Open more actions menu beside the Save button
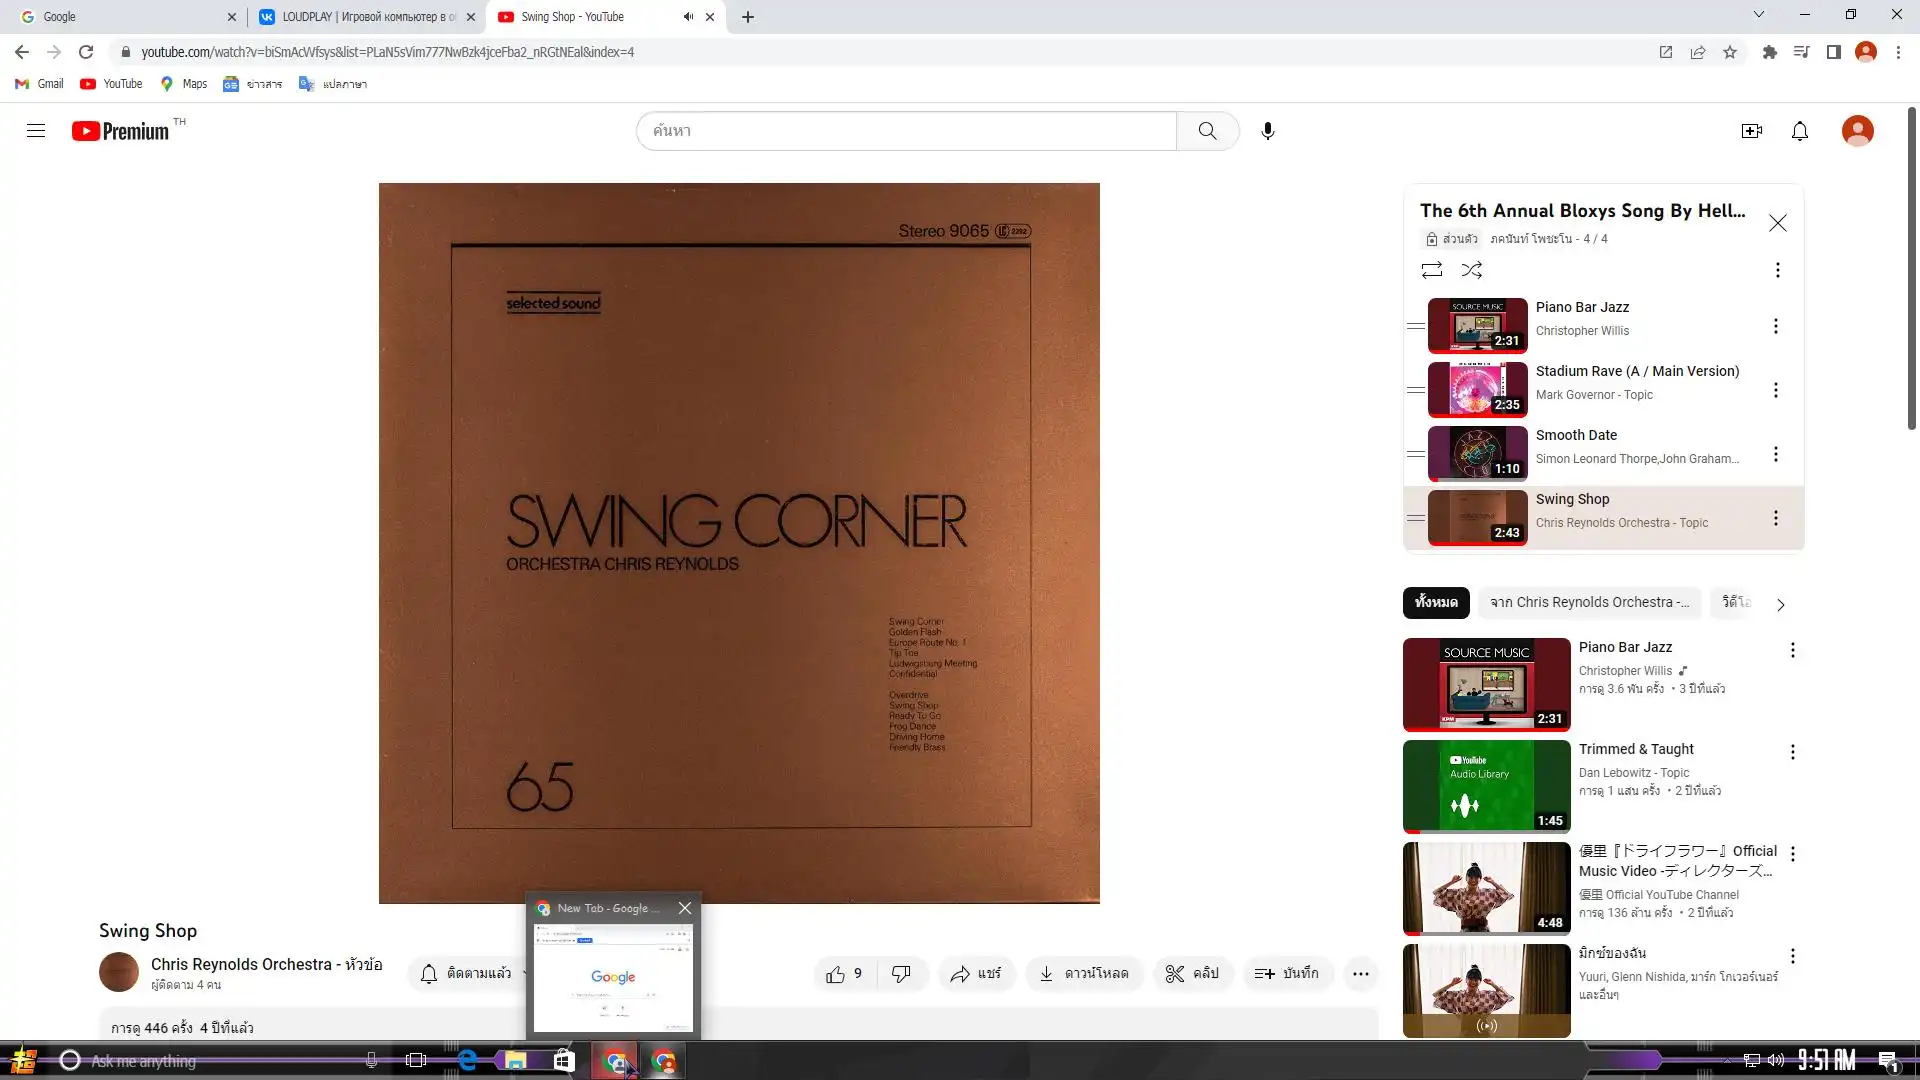This screenshot has height=1080, width=1920. point(1360,974)
